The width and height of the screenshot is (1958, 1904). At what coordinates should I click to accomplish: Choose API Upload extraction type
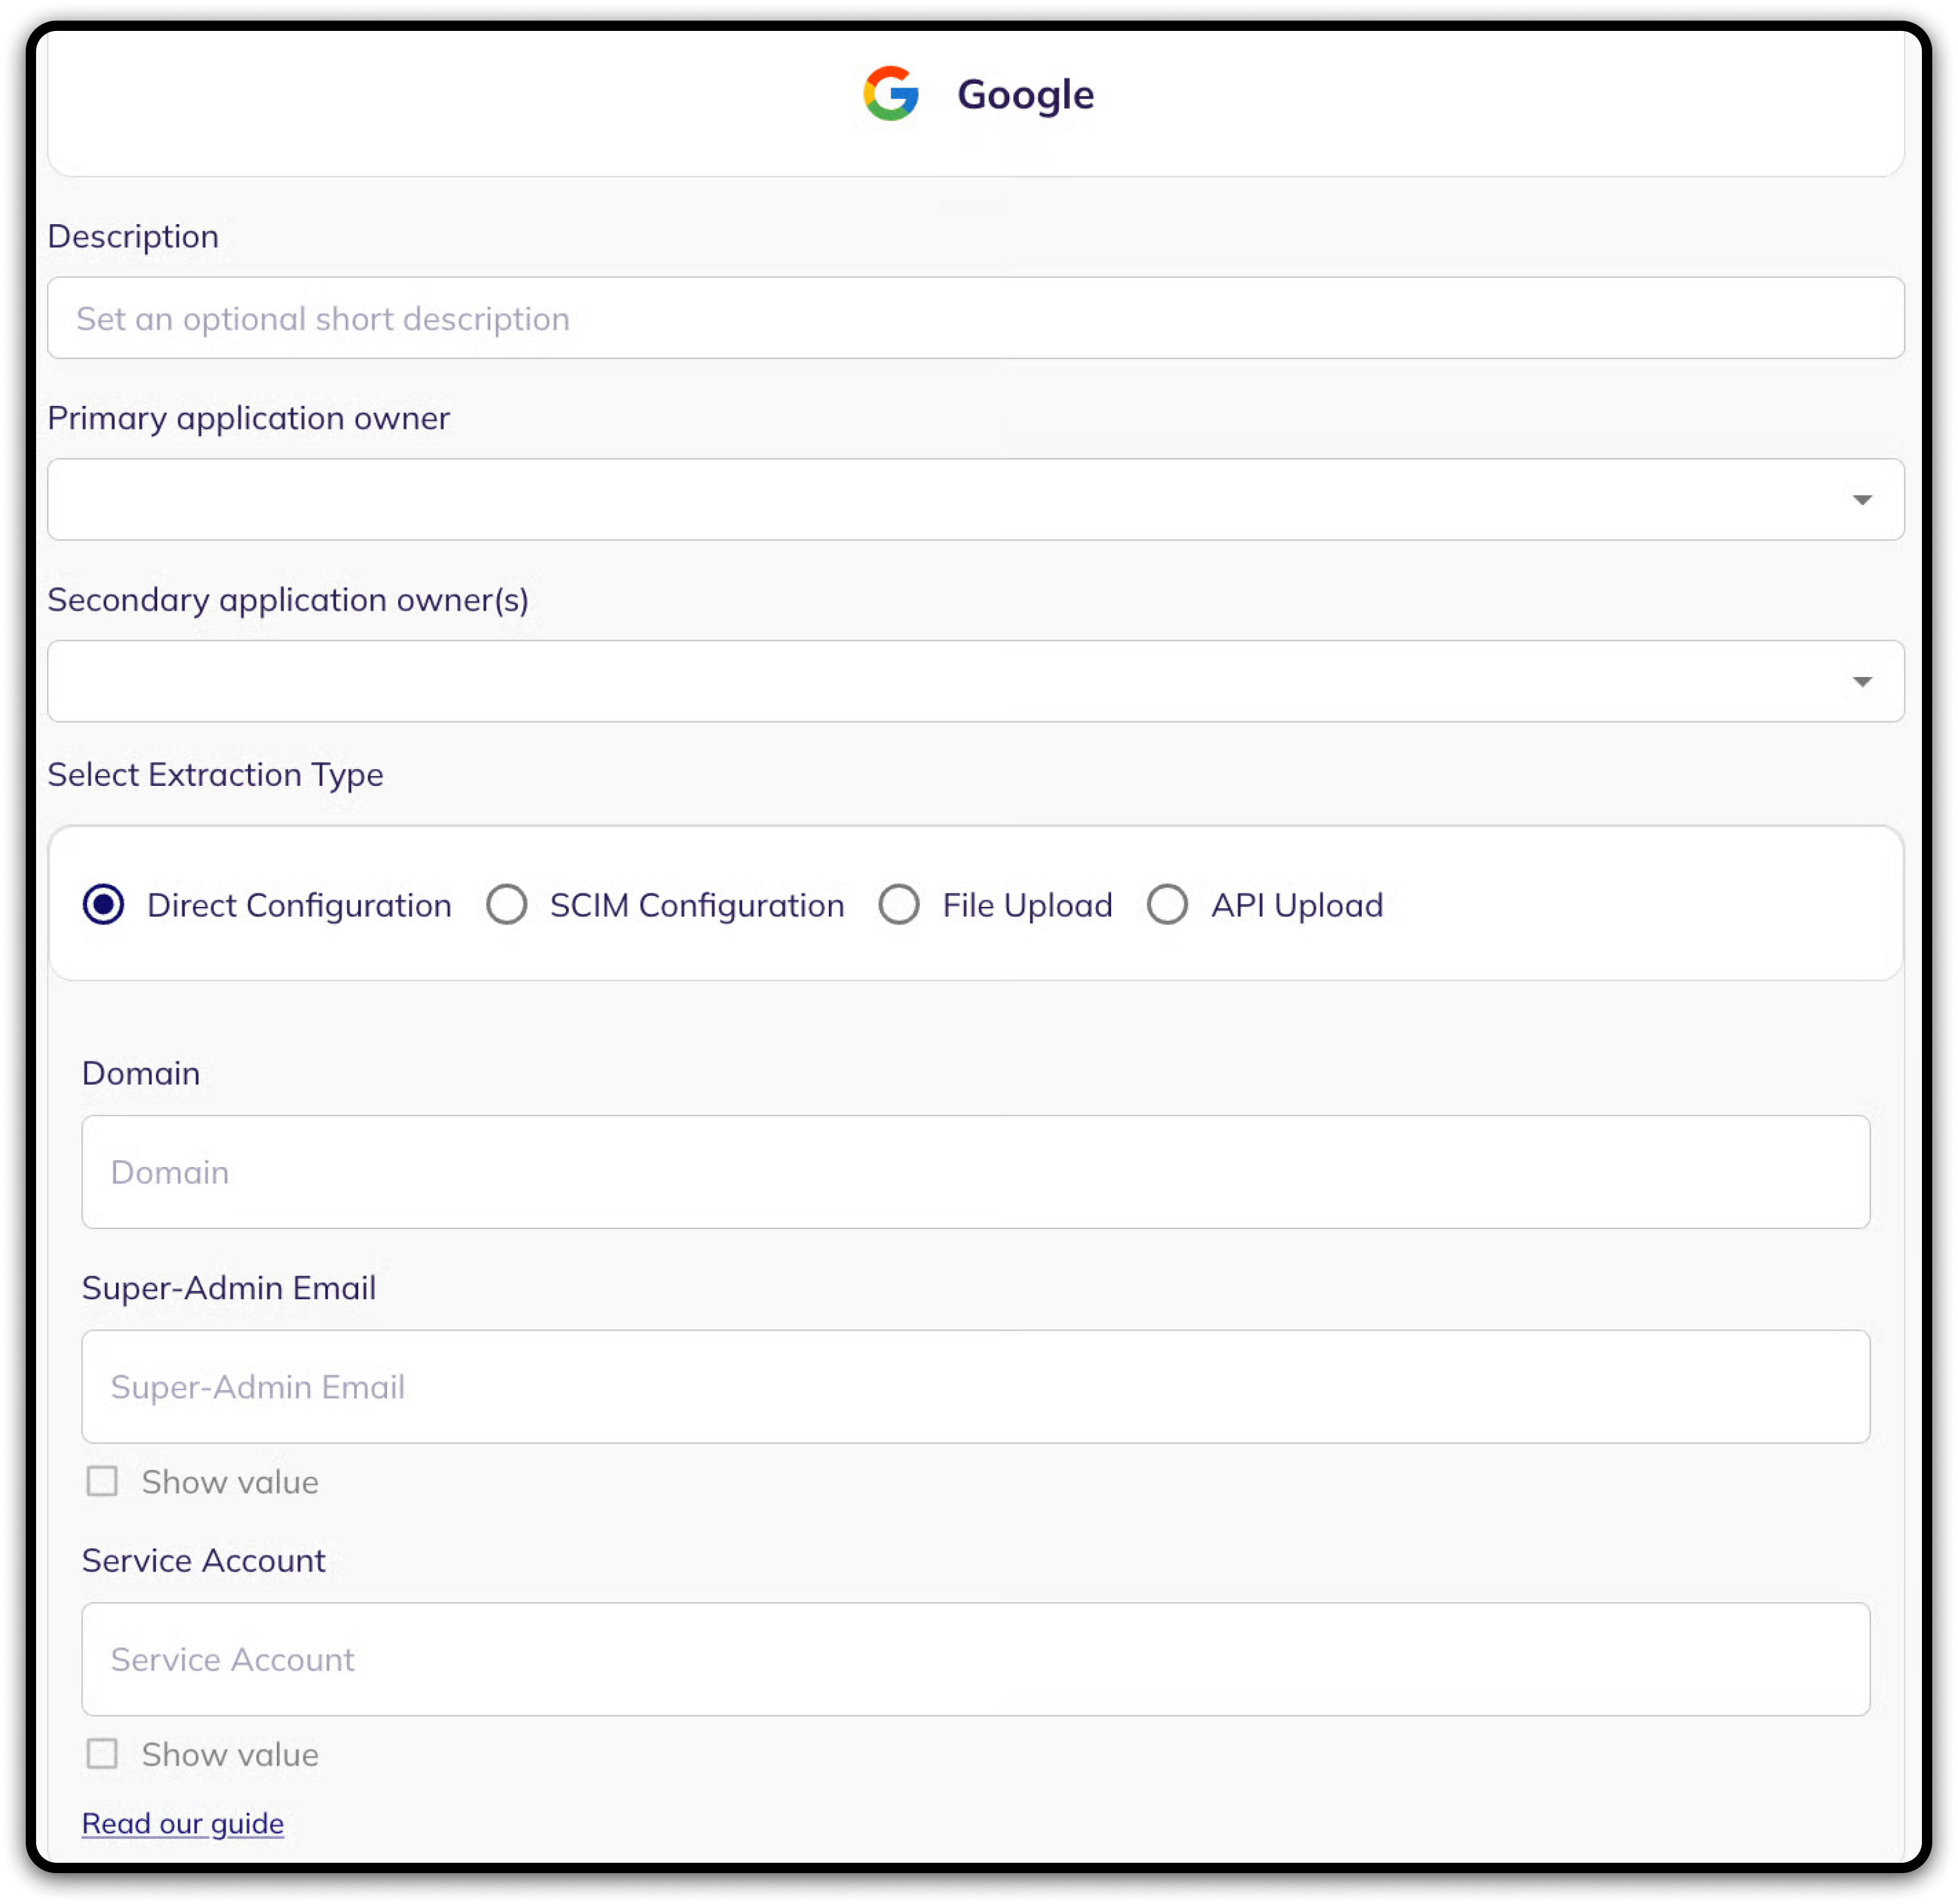tap(1167, 905)
